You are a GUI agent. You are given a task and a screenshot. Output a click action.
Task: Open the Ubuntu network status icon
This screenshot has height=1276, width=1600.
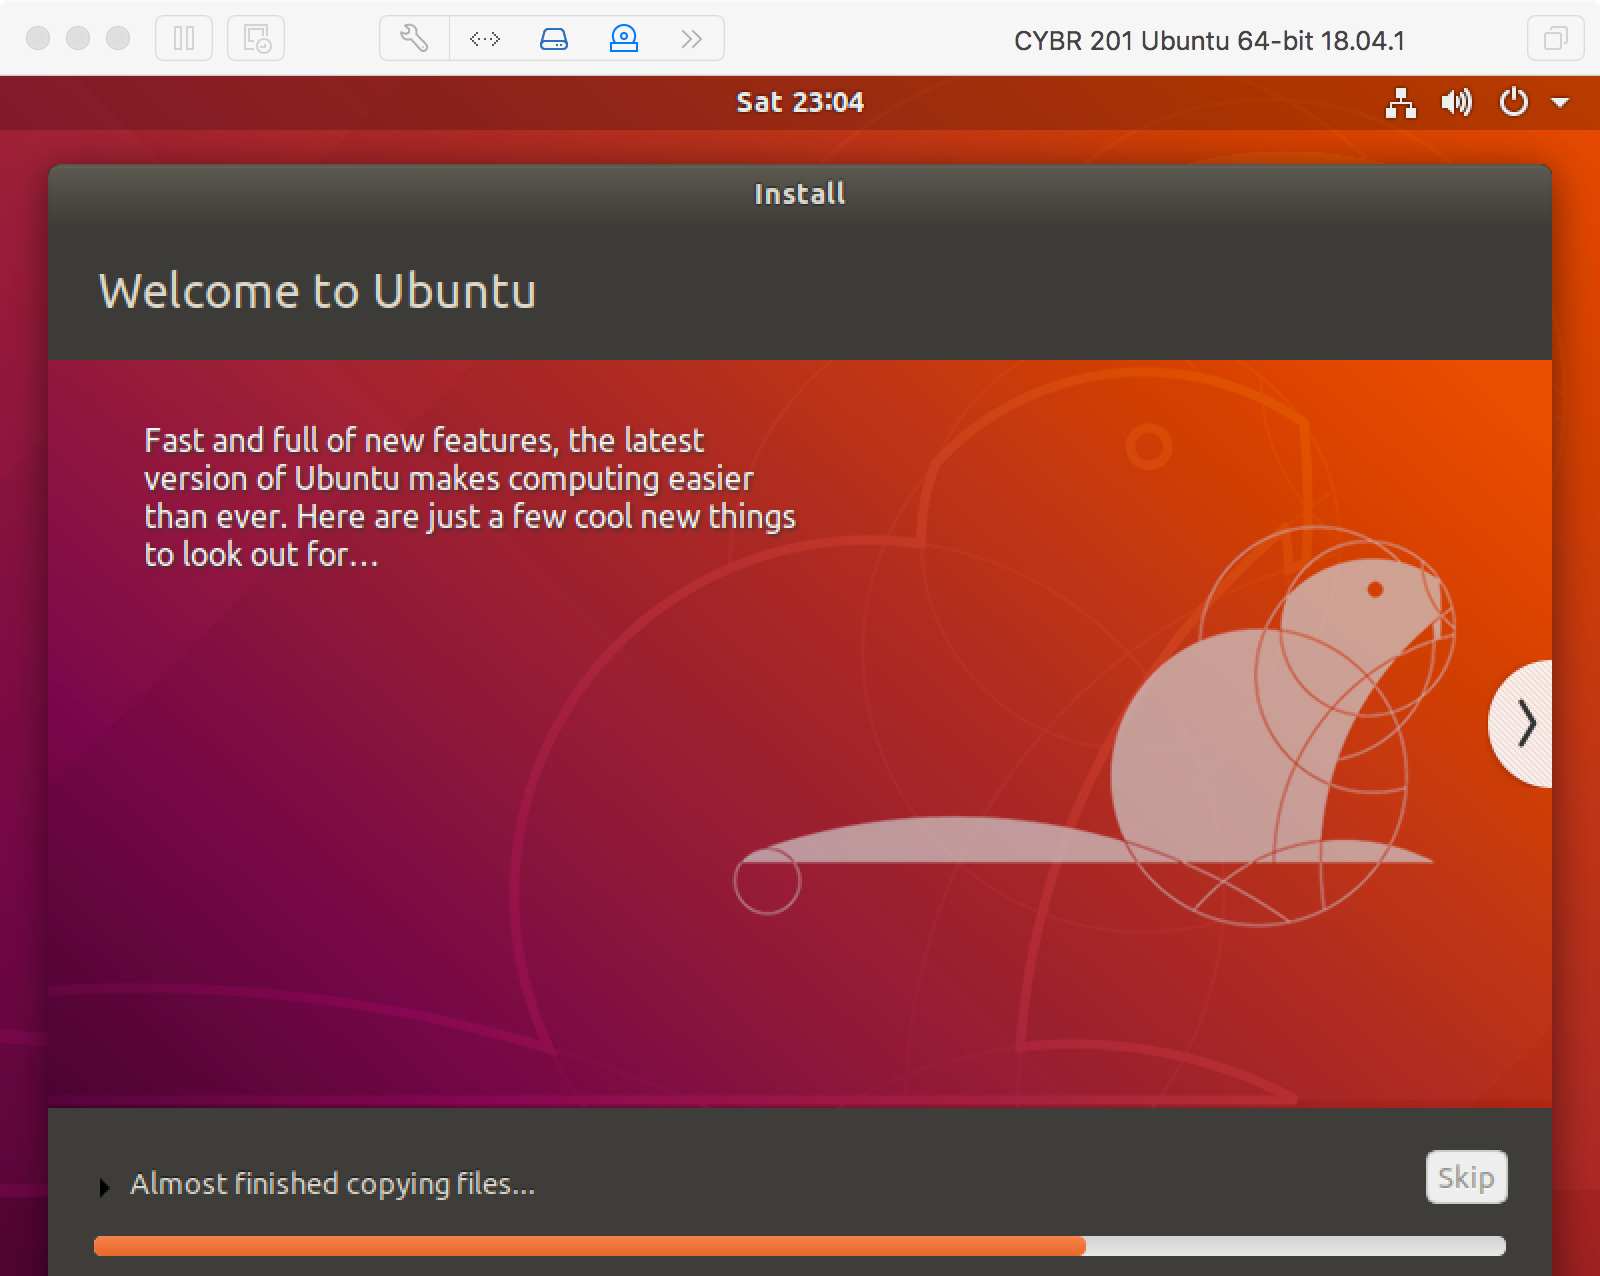click(1401, 102)
